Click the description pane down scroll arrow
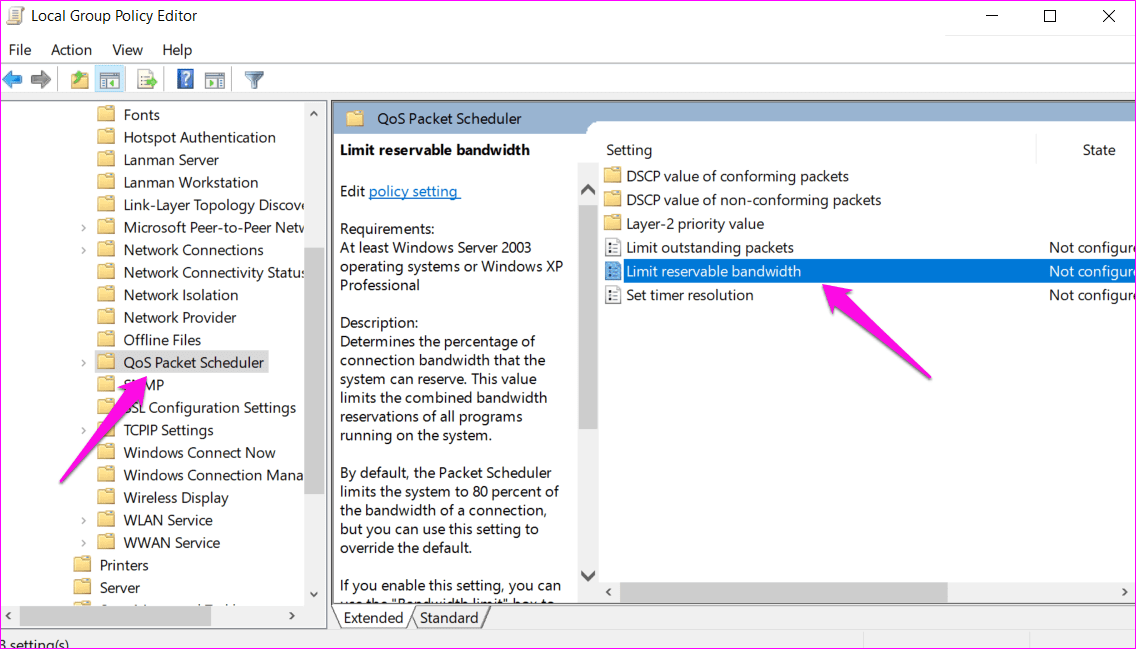 point(588,576)
